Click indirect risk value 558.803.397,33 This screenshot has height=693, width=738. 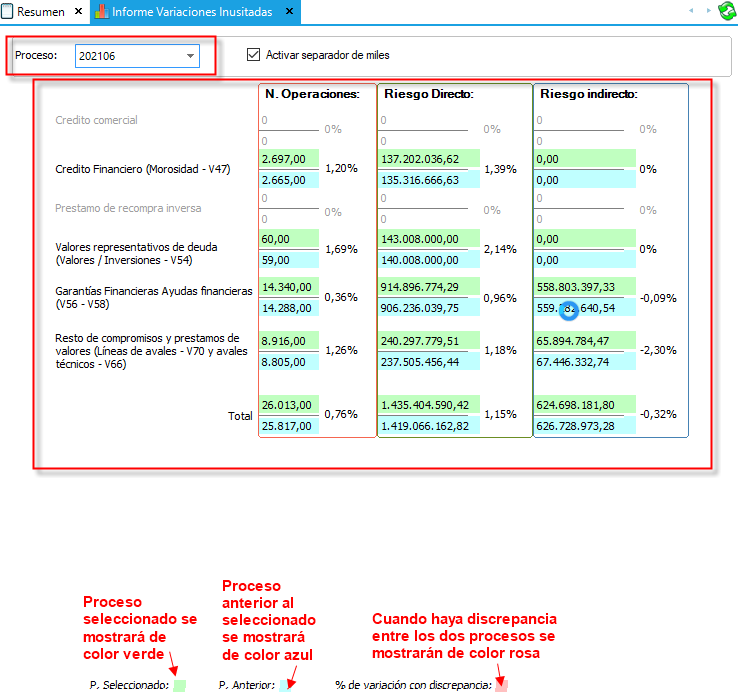click(585, 287)
